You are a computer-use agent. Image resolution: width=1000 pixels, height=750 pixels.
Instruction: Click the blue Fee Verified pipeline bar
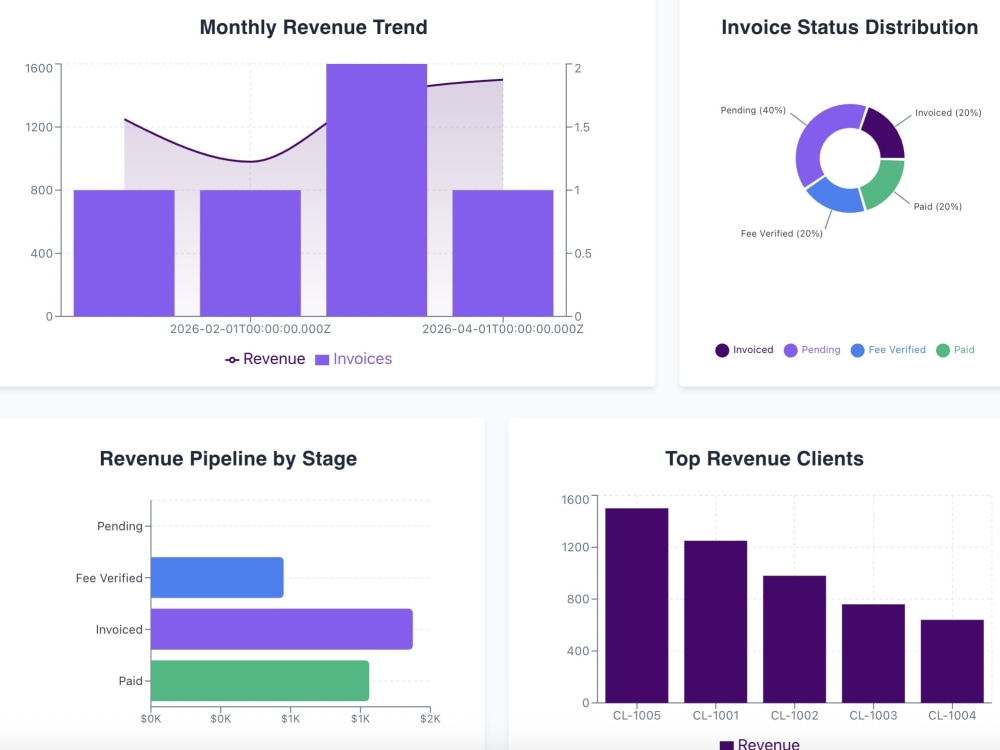tap(217, 578)
